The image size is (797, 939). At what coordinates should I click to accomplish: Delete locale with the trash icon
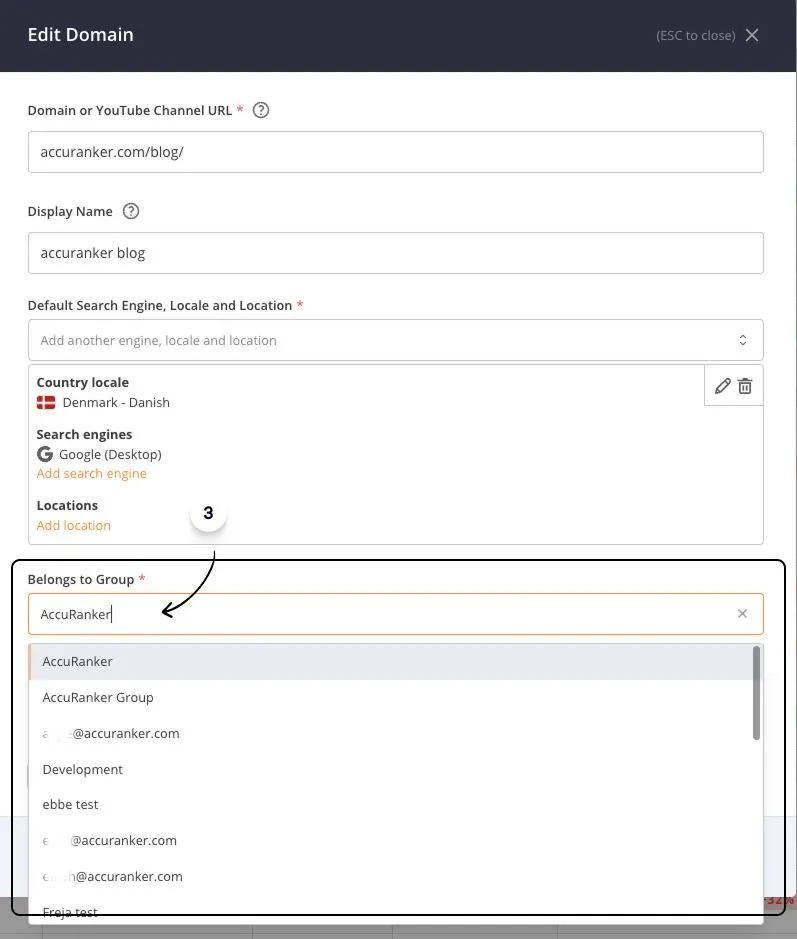tap(745, 386)
